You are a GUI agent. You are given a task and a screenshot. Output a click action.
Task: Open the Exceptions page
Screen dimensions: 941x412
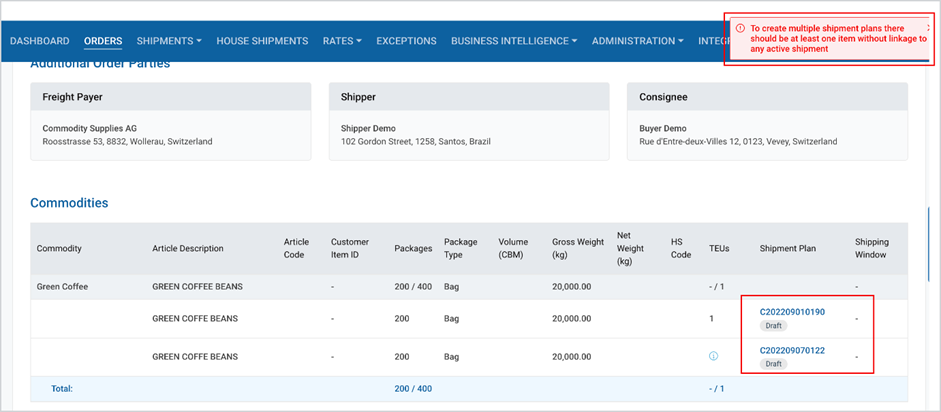click(406, 41)
